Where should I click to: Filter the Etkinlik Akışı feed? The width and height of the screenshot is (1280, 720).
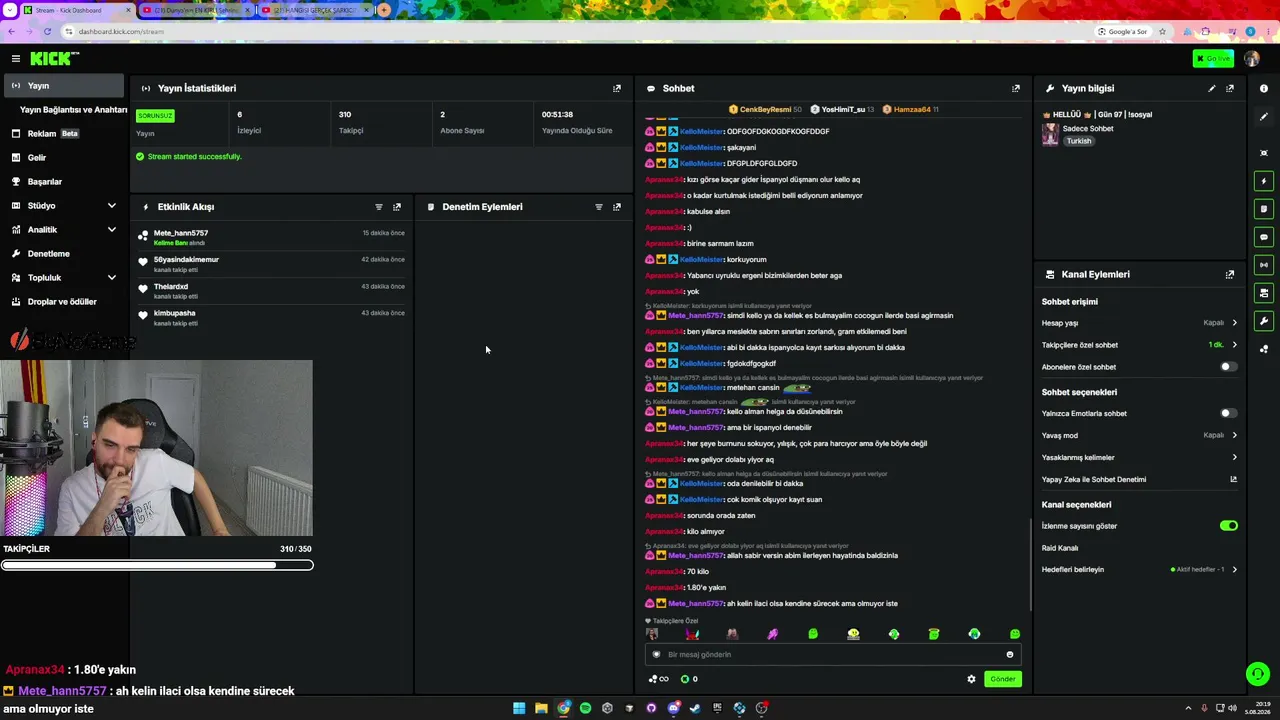tap(379, 207)
